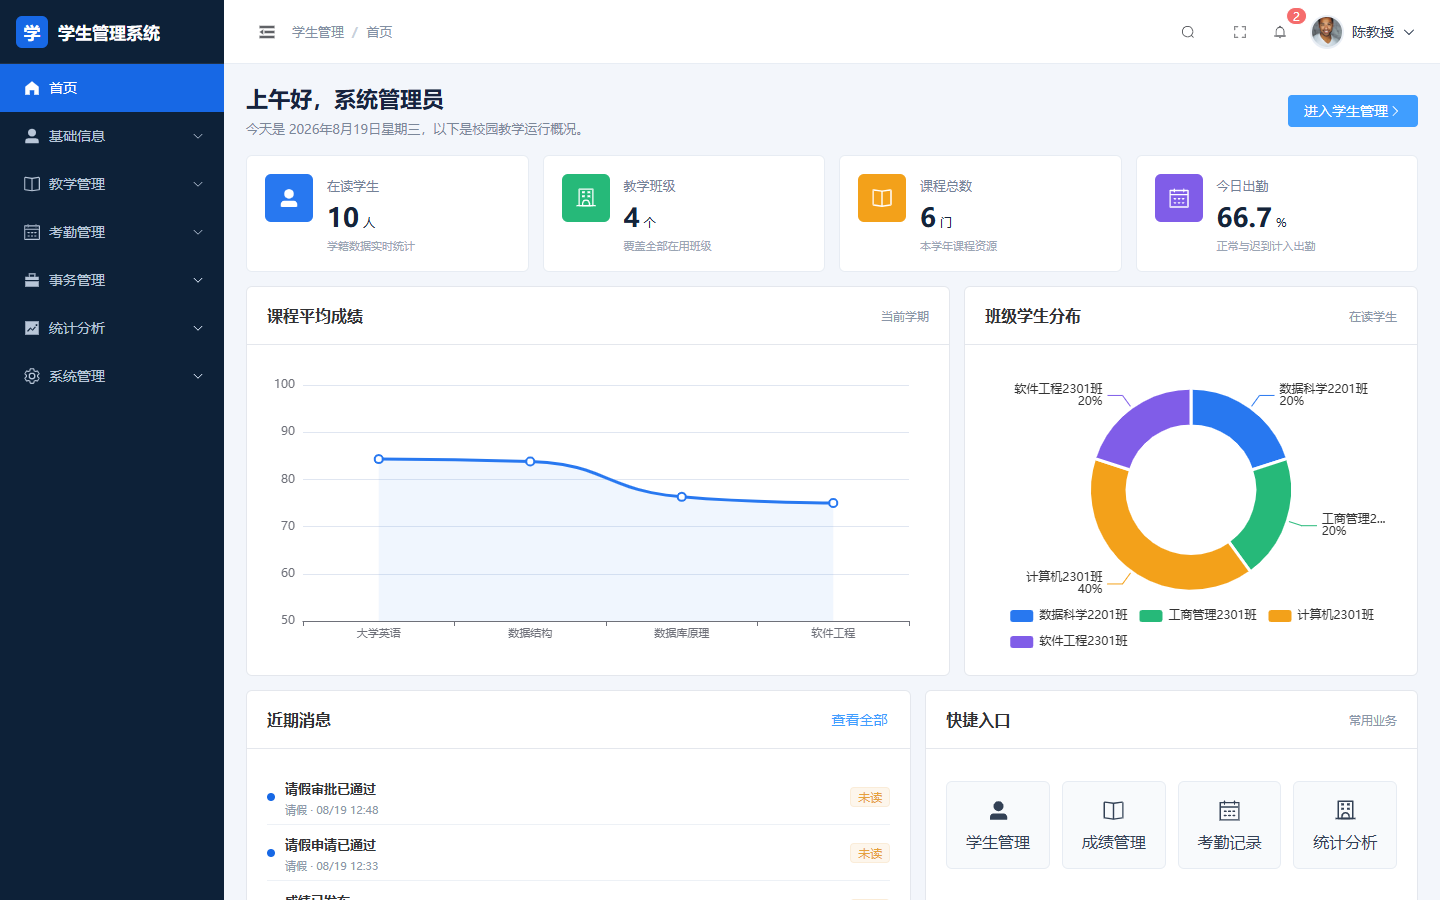Click the blue 在读学生 person icon
Viewport: 1440px width, 900px height.
[289, 198]
